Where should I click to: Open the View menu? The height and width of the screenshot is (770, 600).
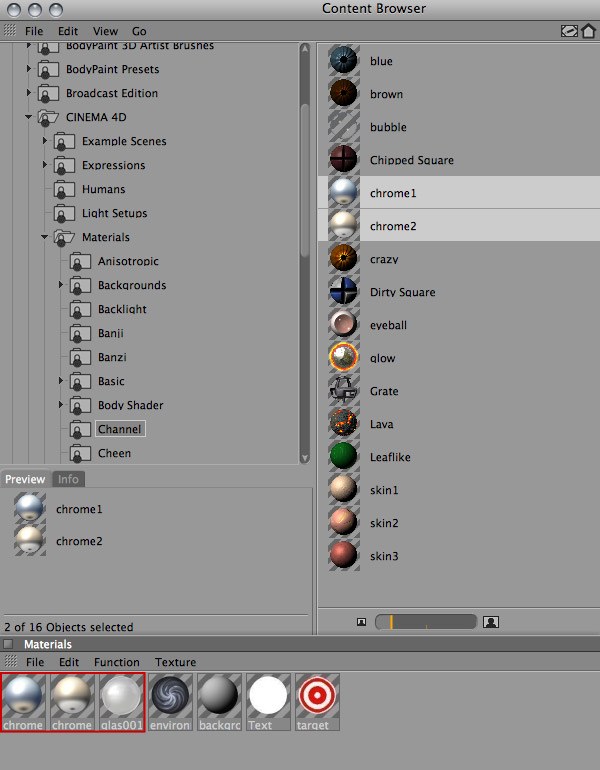click(x=105, y=31)
